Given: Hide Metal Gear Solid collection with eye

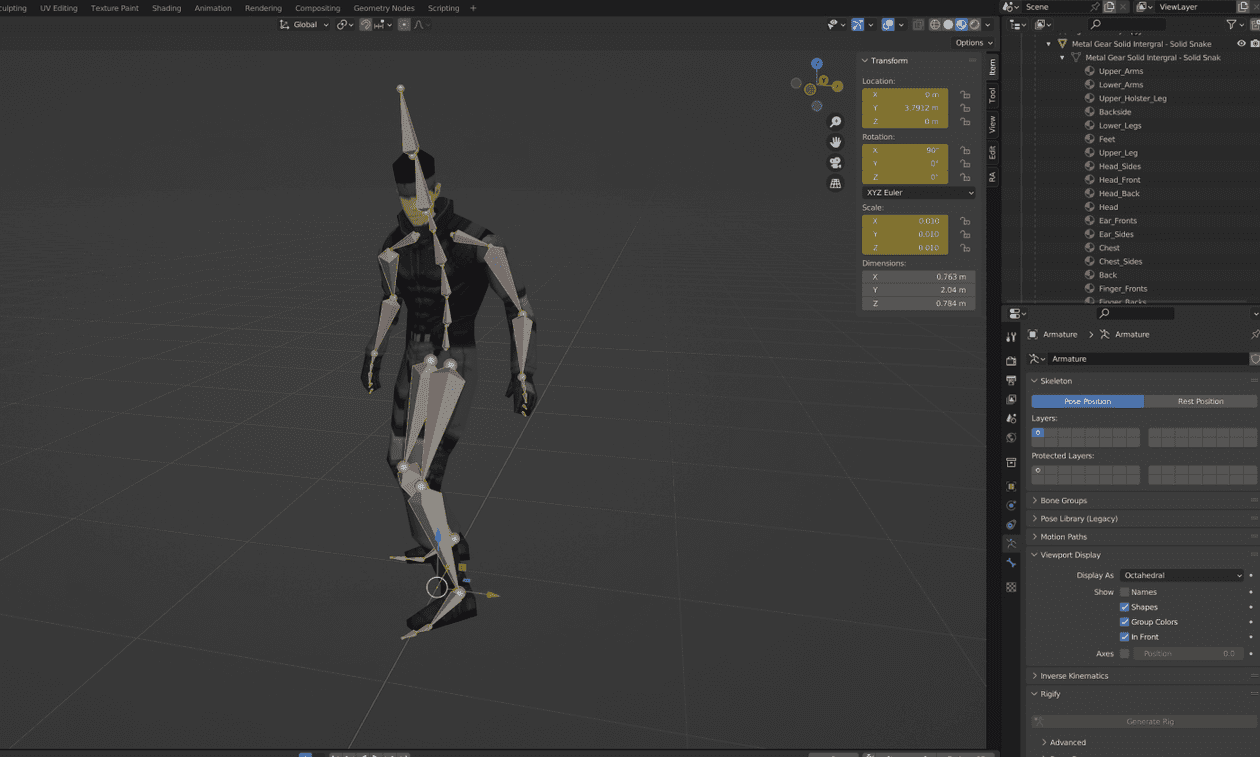Looking at the screenshot, I should (1241, 44).
